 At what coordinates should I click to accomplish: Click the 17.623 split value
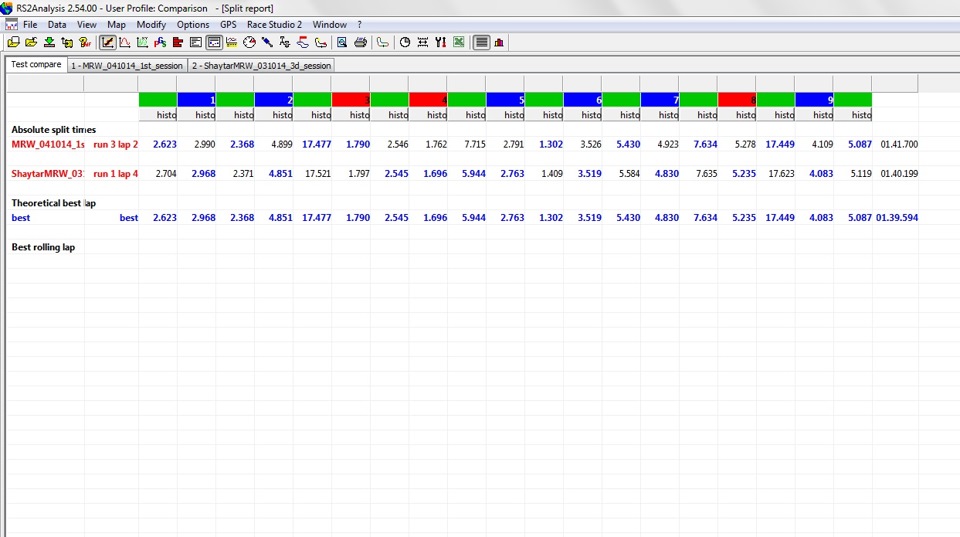click(x=781, y=174)
